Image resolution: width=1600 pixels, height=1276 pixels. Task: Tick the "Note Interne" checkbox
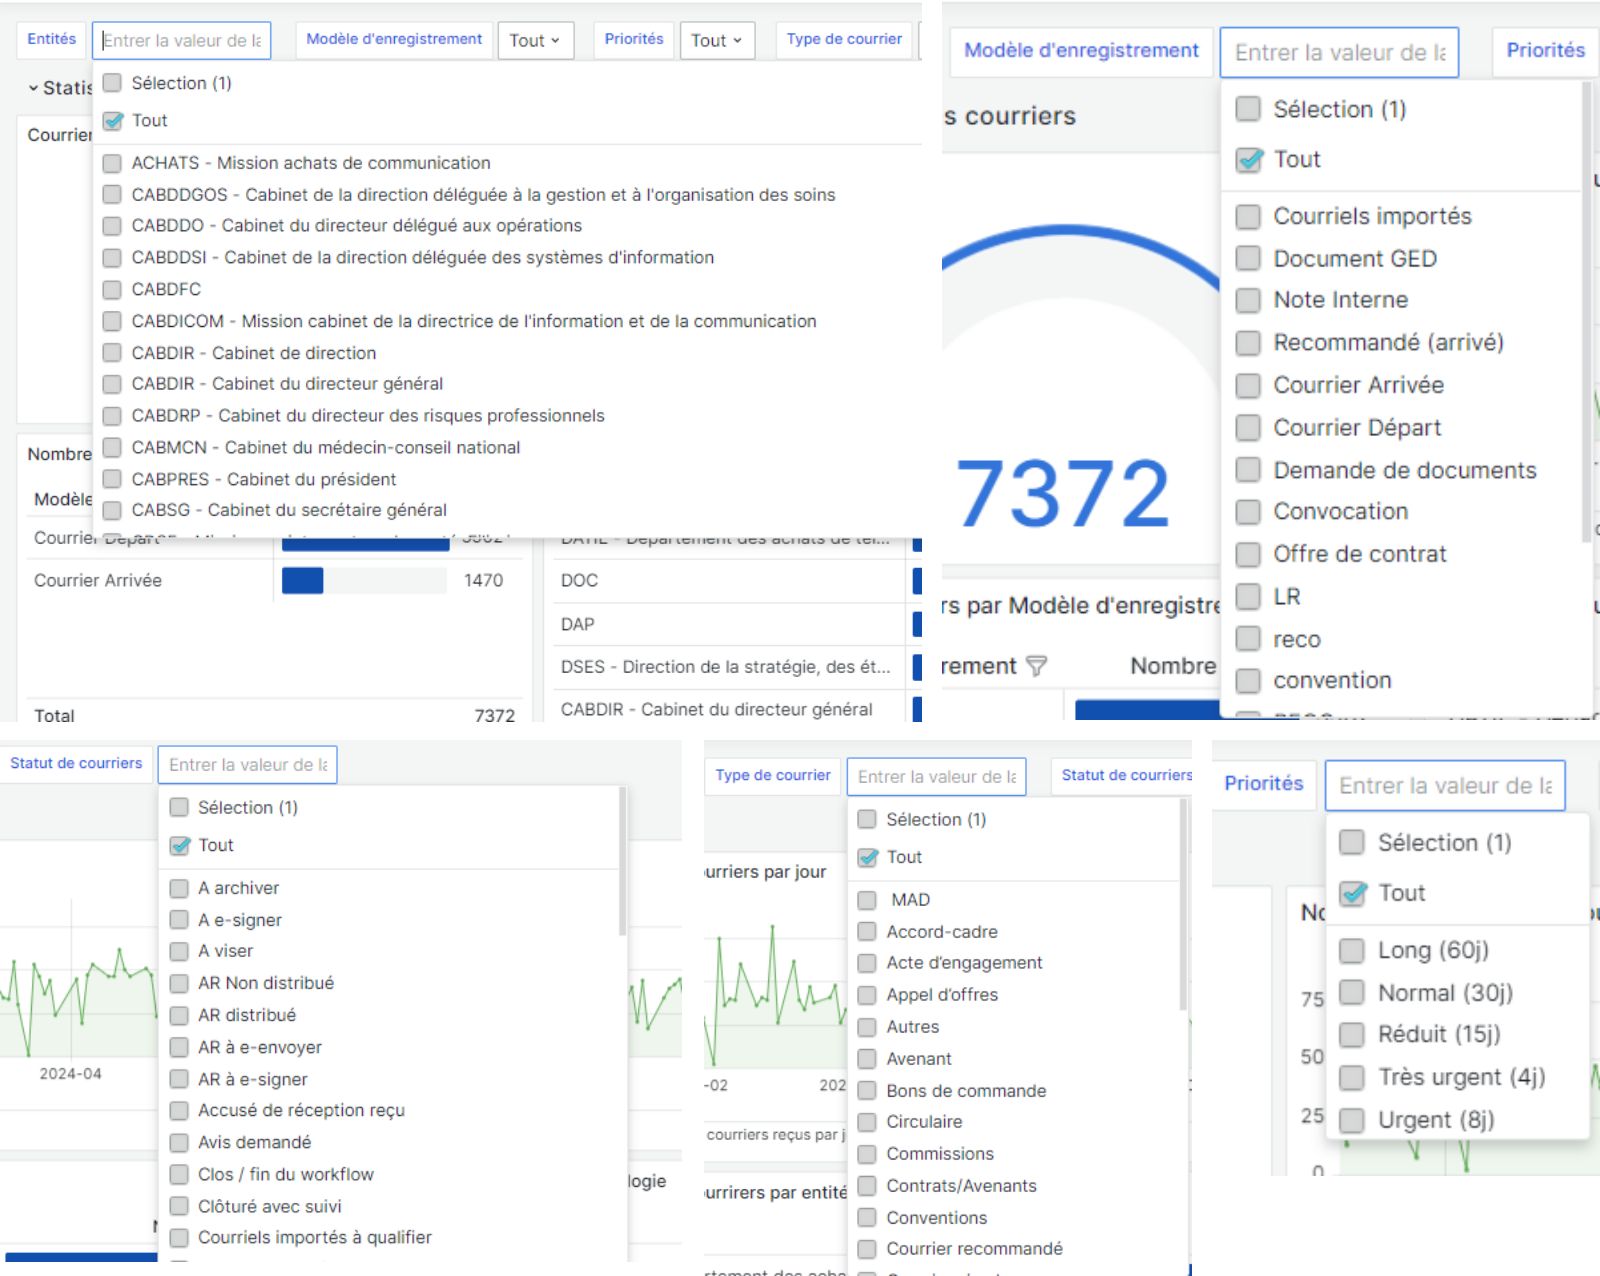coord(1247,300)
